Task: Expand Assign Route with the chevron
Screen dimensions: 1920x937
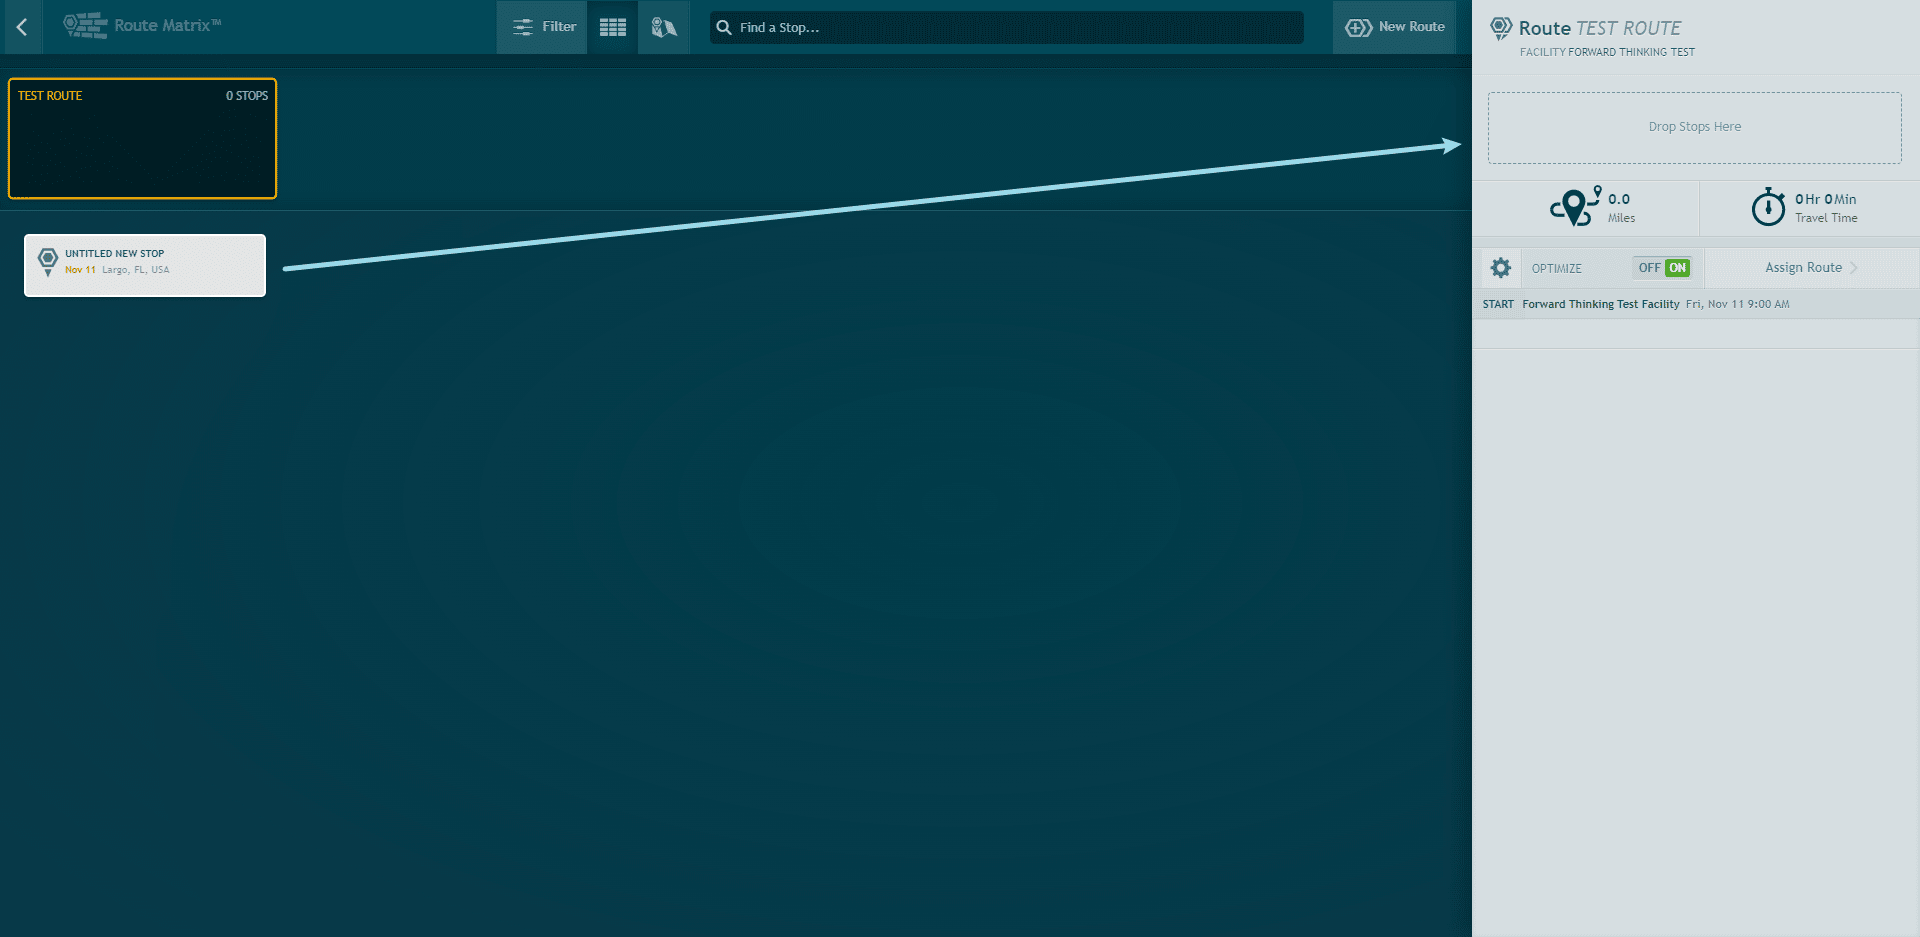Action: 1854,268
